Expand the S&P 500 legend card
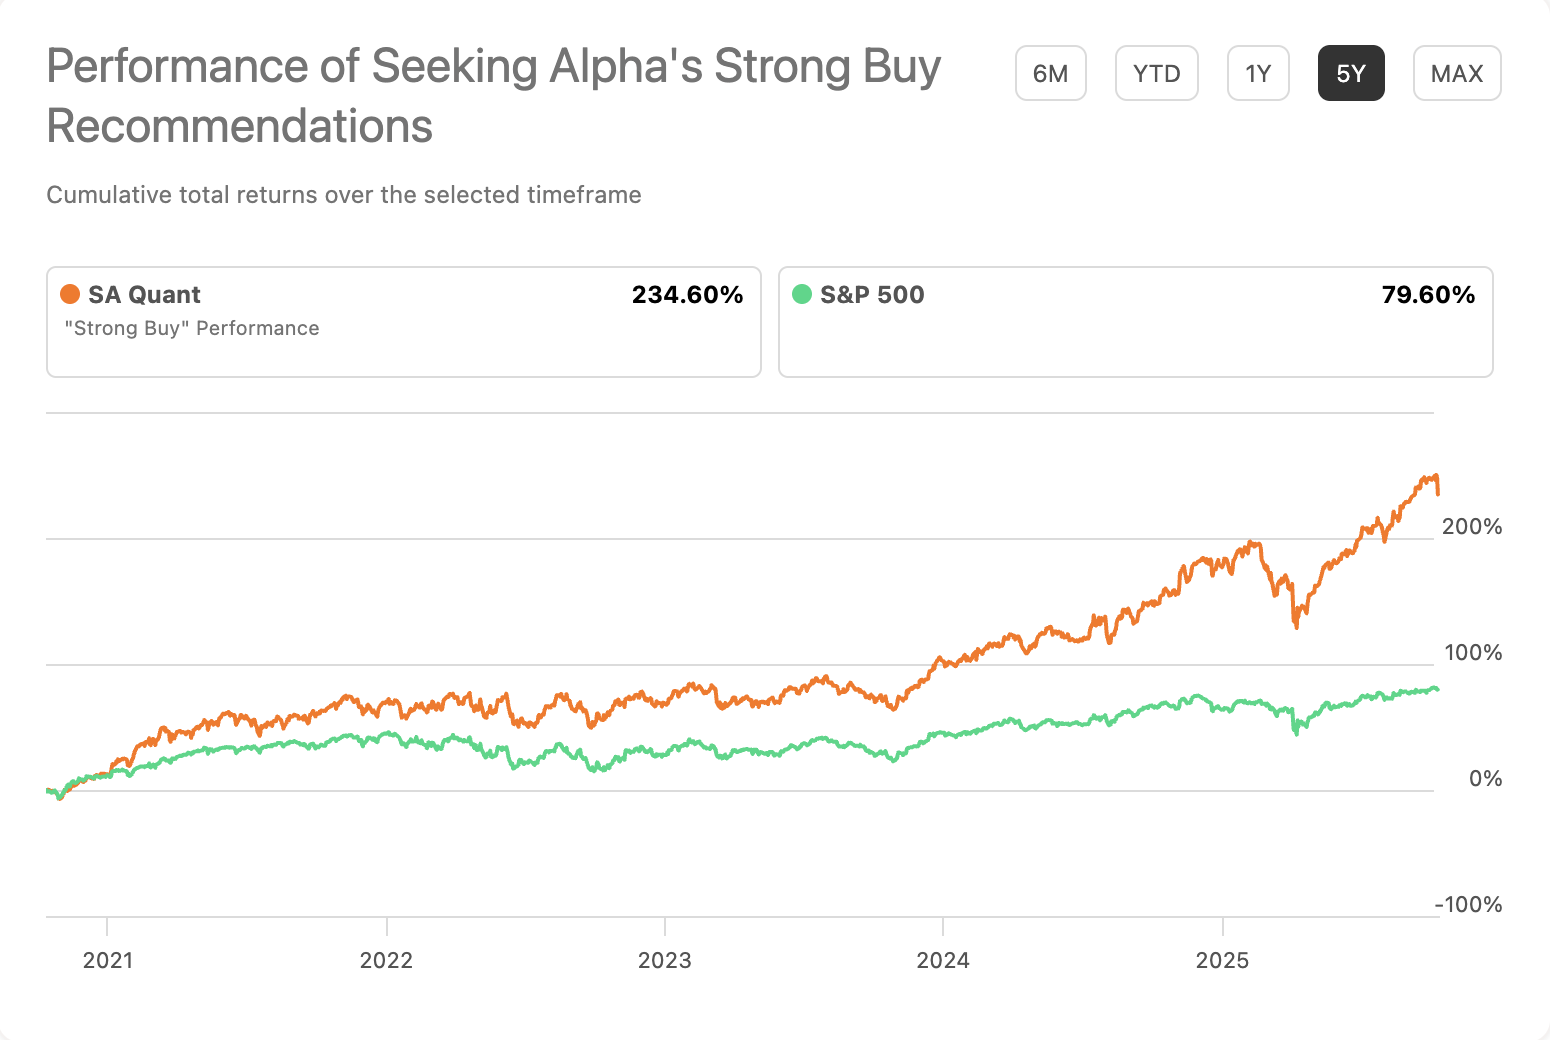This screenshot has width=1550, height=1040. click(x=1135, y=322)
